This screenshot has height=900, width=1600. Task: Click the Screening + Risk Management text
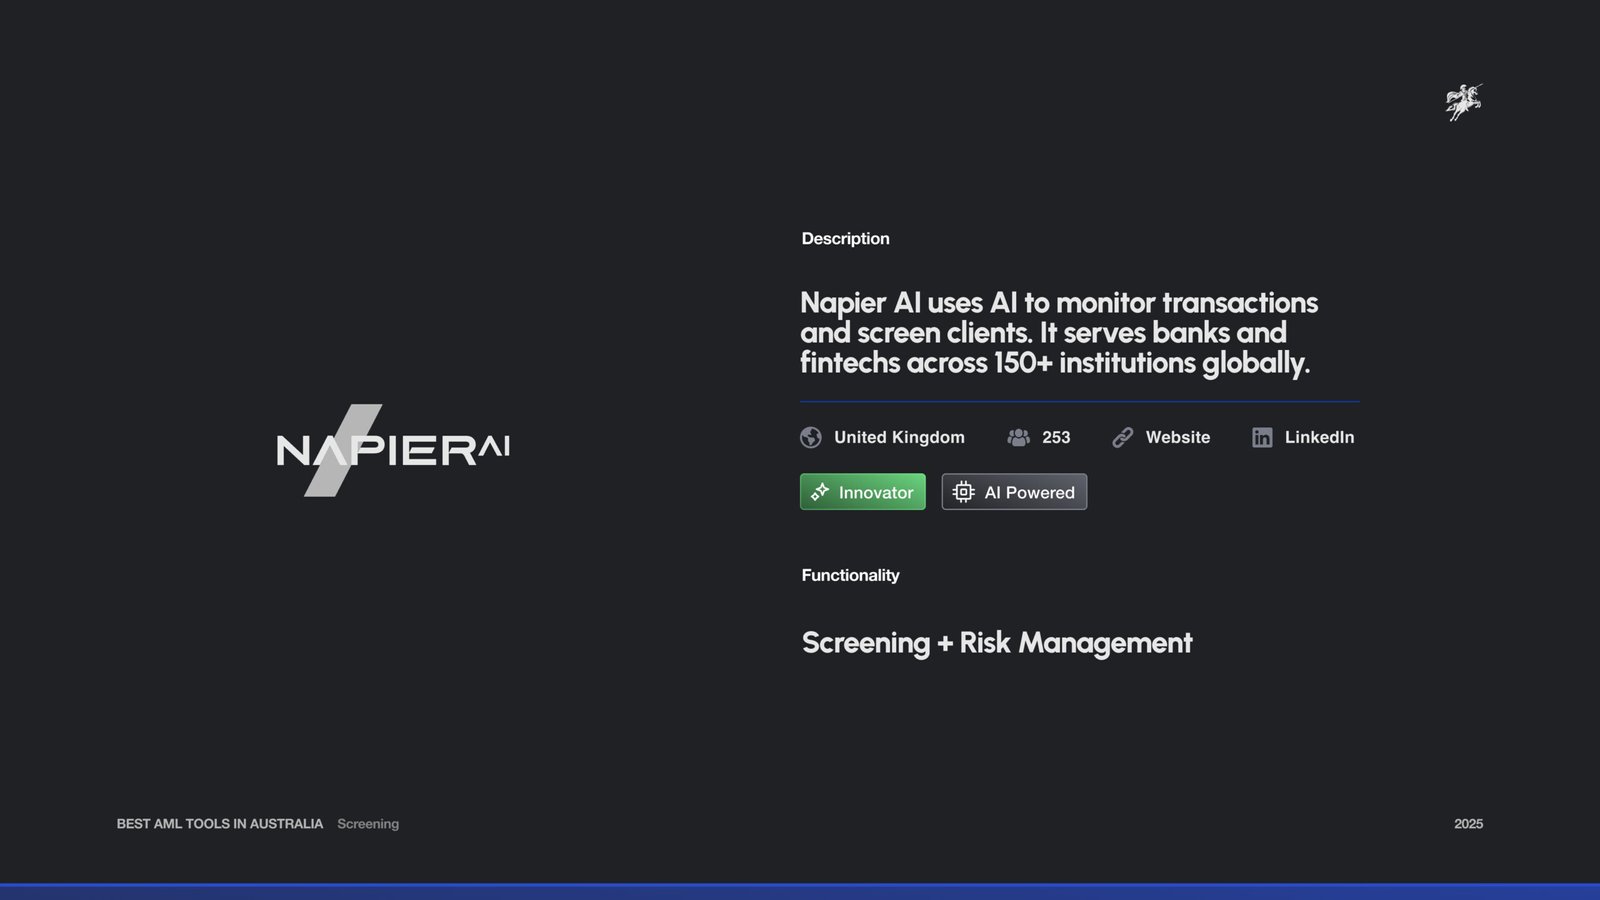point(997,643)
